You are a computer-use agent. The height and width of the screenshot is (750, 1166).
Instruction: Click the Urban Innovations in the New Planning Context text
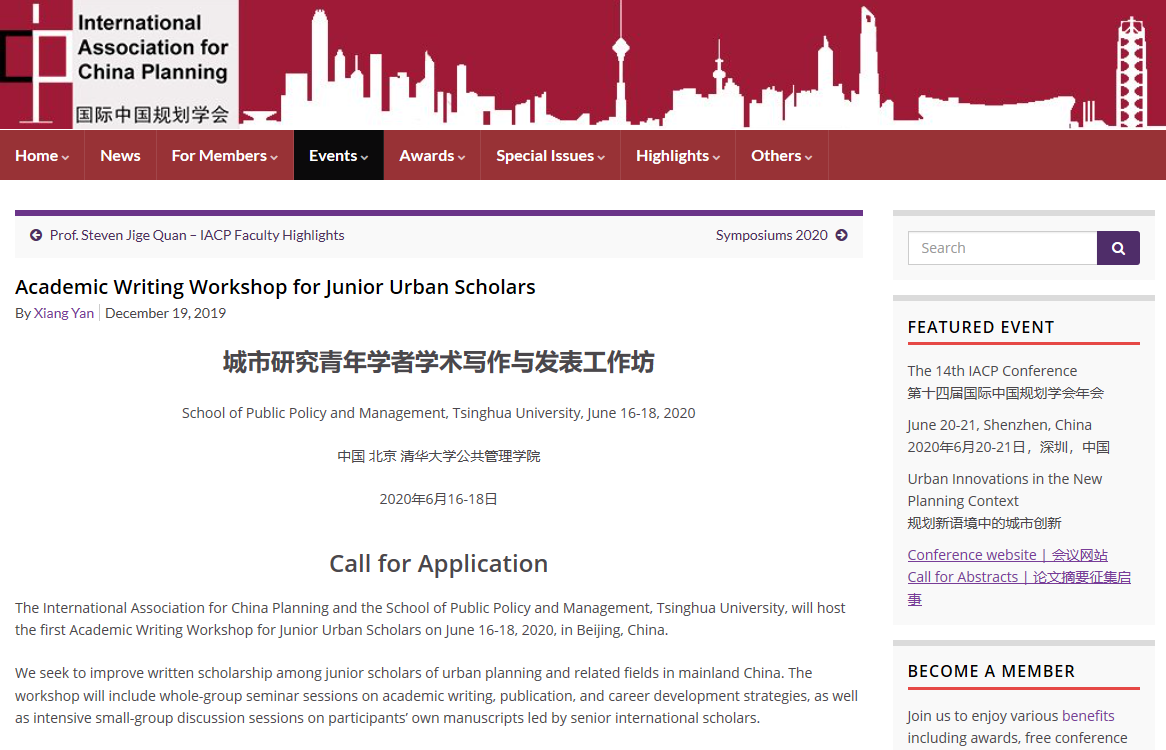coord(1005,490)
